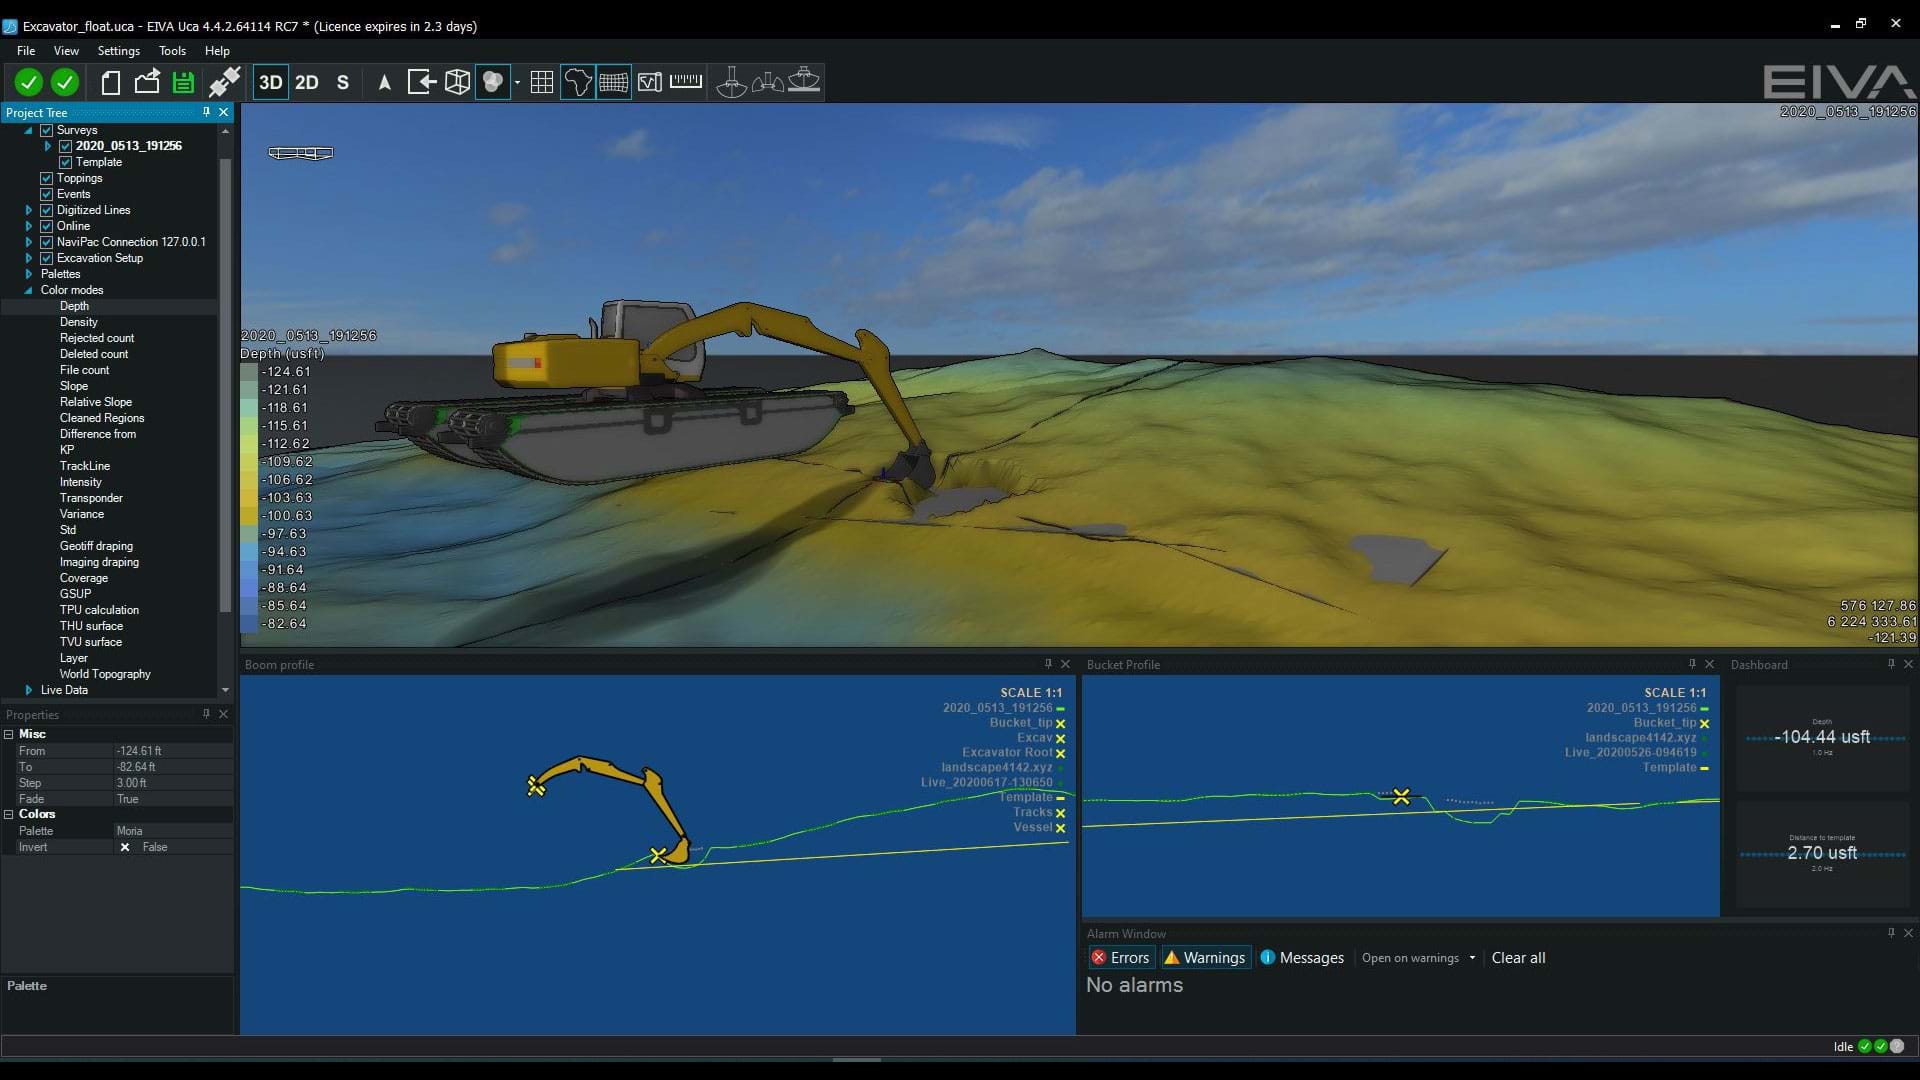Click the chart scroll icon in toolbar
Image resolution: width=1920 pixels, height=1080 pixels.
(650, 82)
